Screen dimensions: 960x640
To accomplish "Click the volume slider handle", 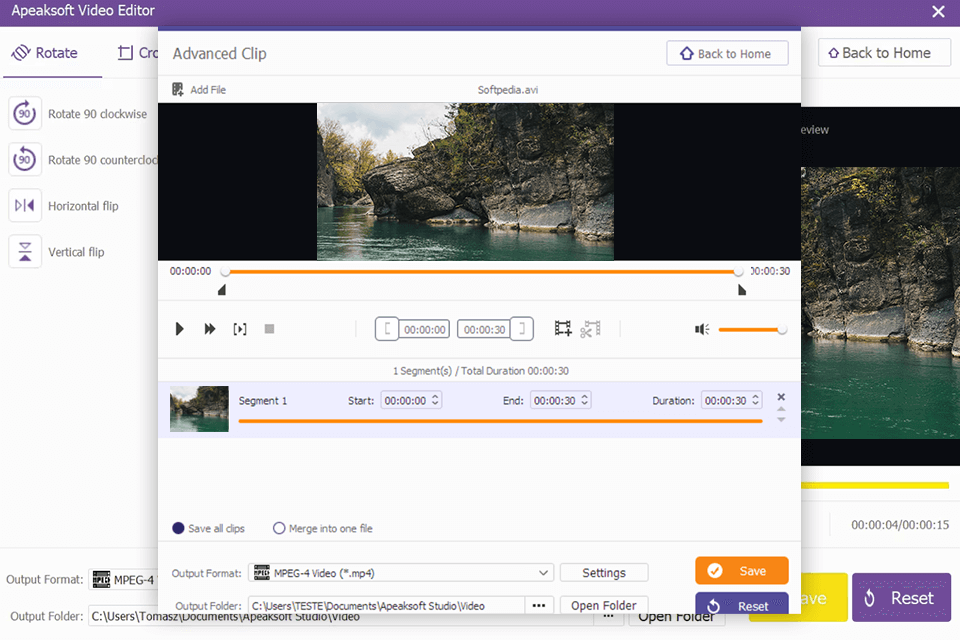I will (x=782, y=329).
